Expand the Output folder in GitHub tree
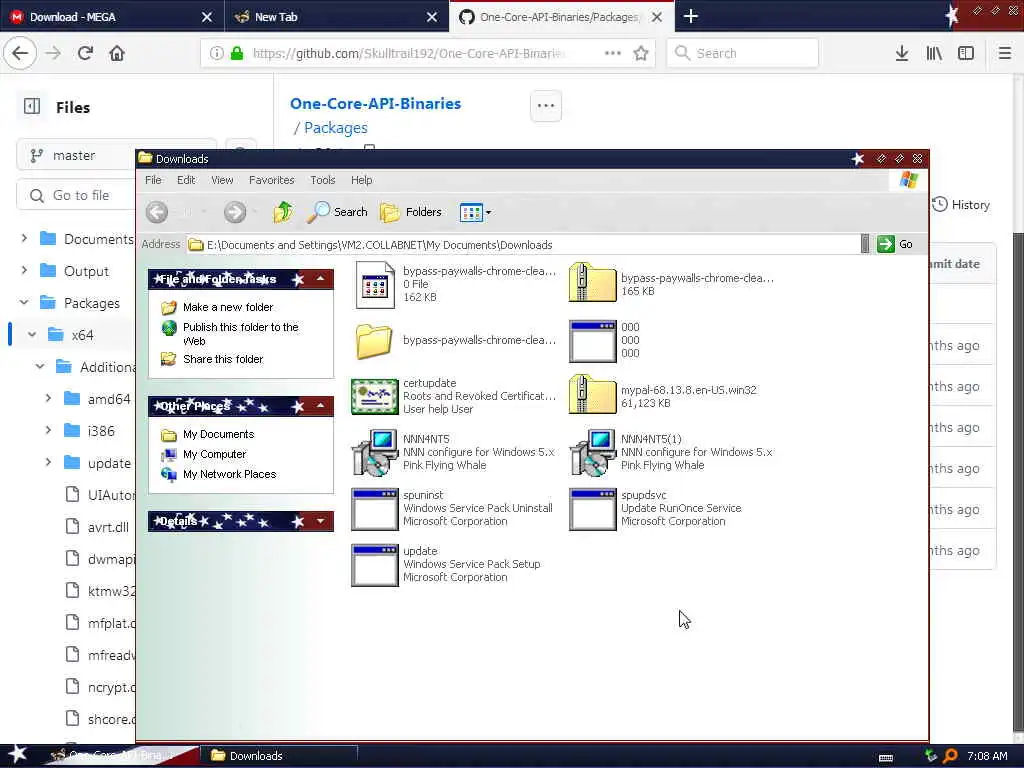The width and height of the screenshot is (1024, 768). pos(24,270)
